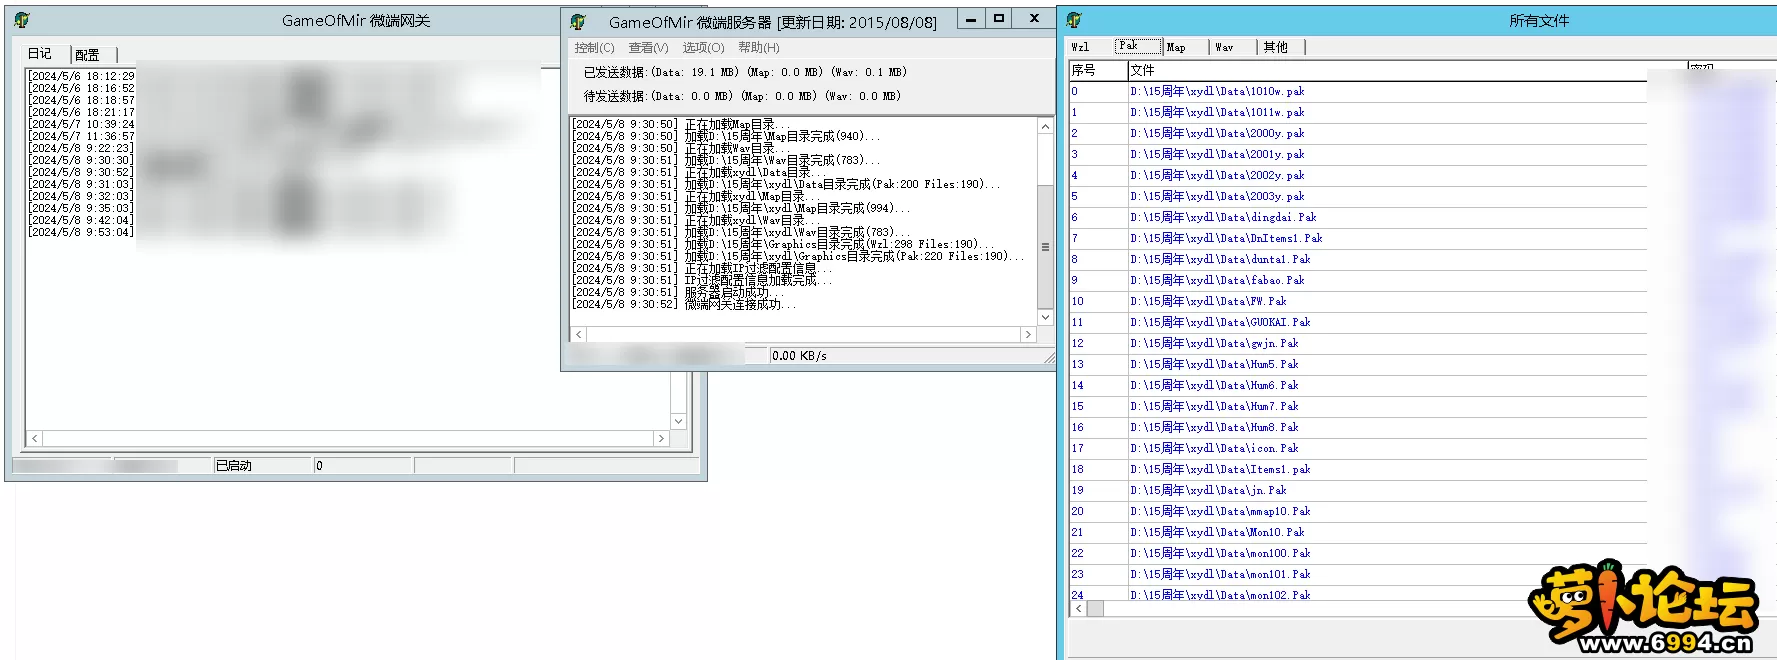This screenshot has height=660, width=1777.
Task: Open the 日记 tab in gateway window
Action: [40, 54]
